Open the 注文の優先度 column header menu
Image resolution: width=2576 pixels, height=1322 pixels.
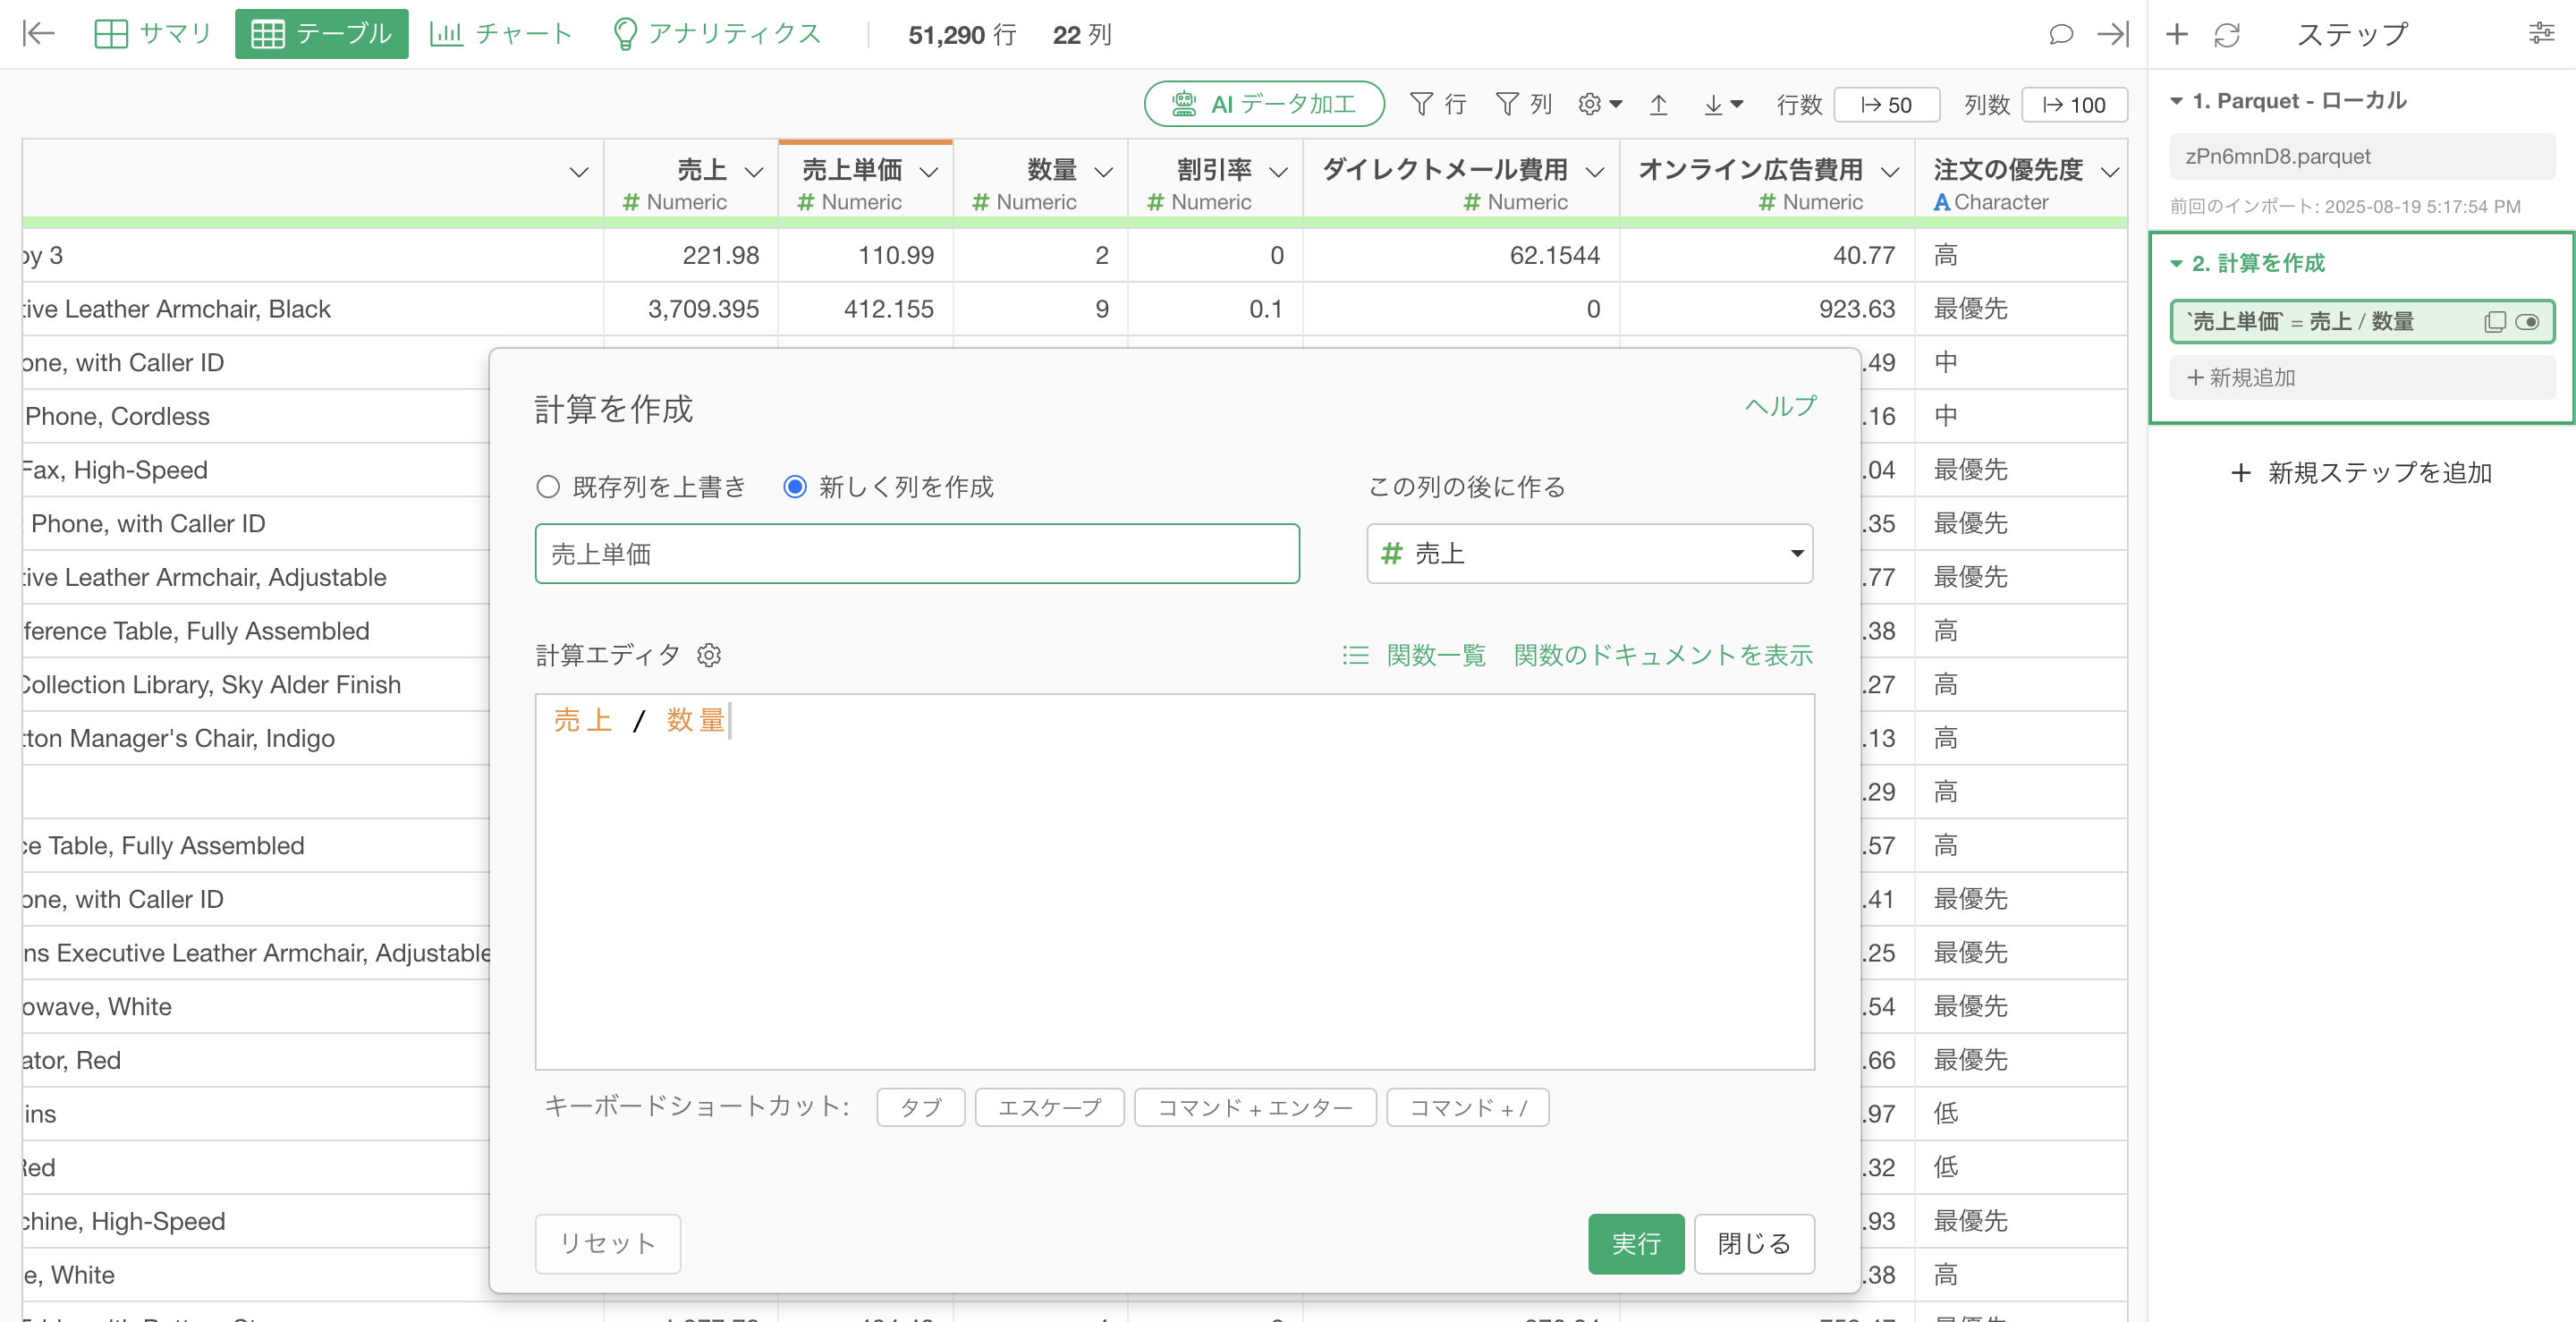pyautogui.click(x=2109, y=172)
